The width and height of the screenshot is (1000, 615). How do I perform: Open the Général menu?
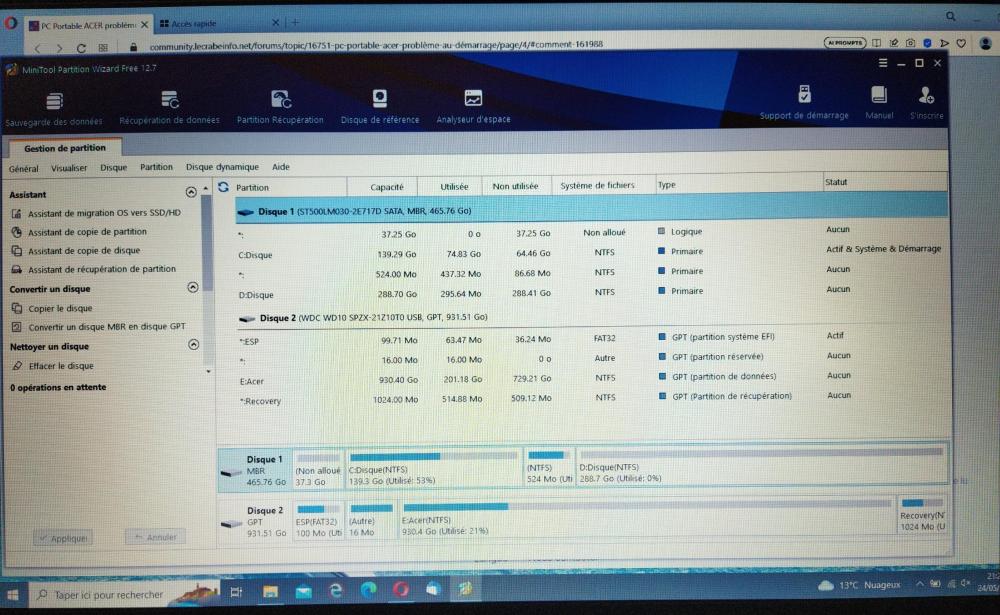pyautogui.click(x=24, y=168)
